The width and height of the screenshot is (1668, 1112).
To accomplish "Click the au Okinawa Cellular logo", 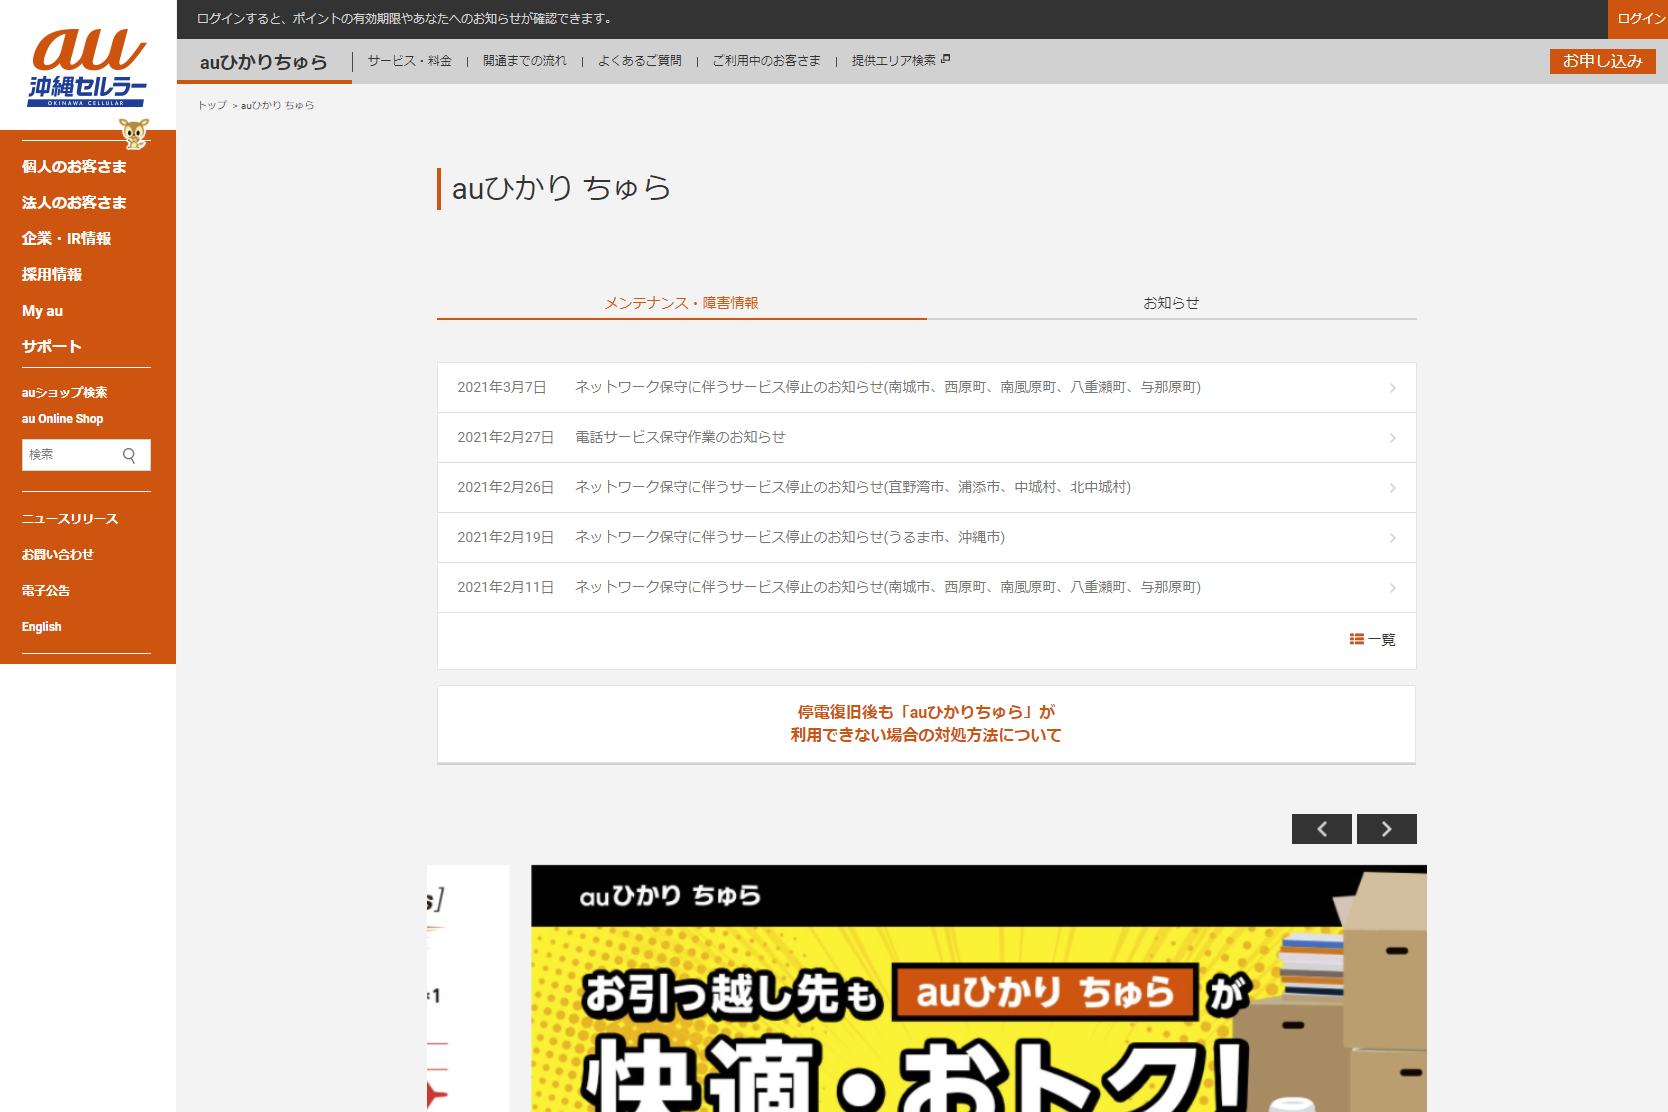I will coord(88,67).
